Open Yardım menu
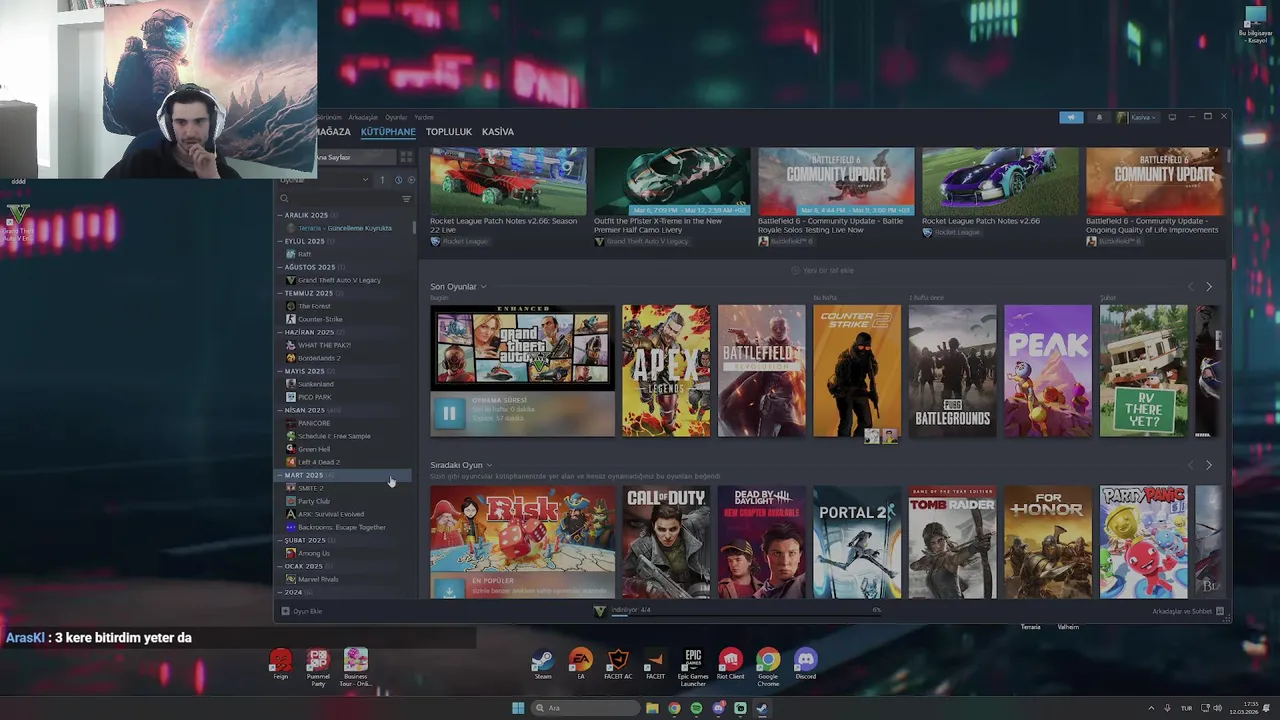Viewport: 1280px width, 720px height. click(x=424, y=117)
